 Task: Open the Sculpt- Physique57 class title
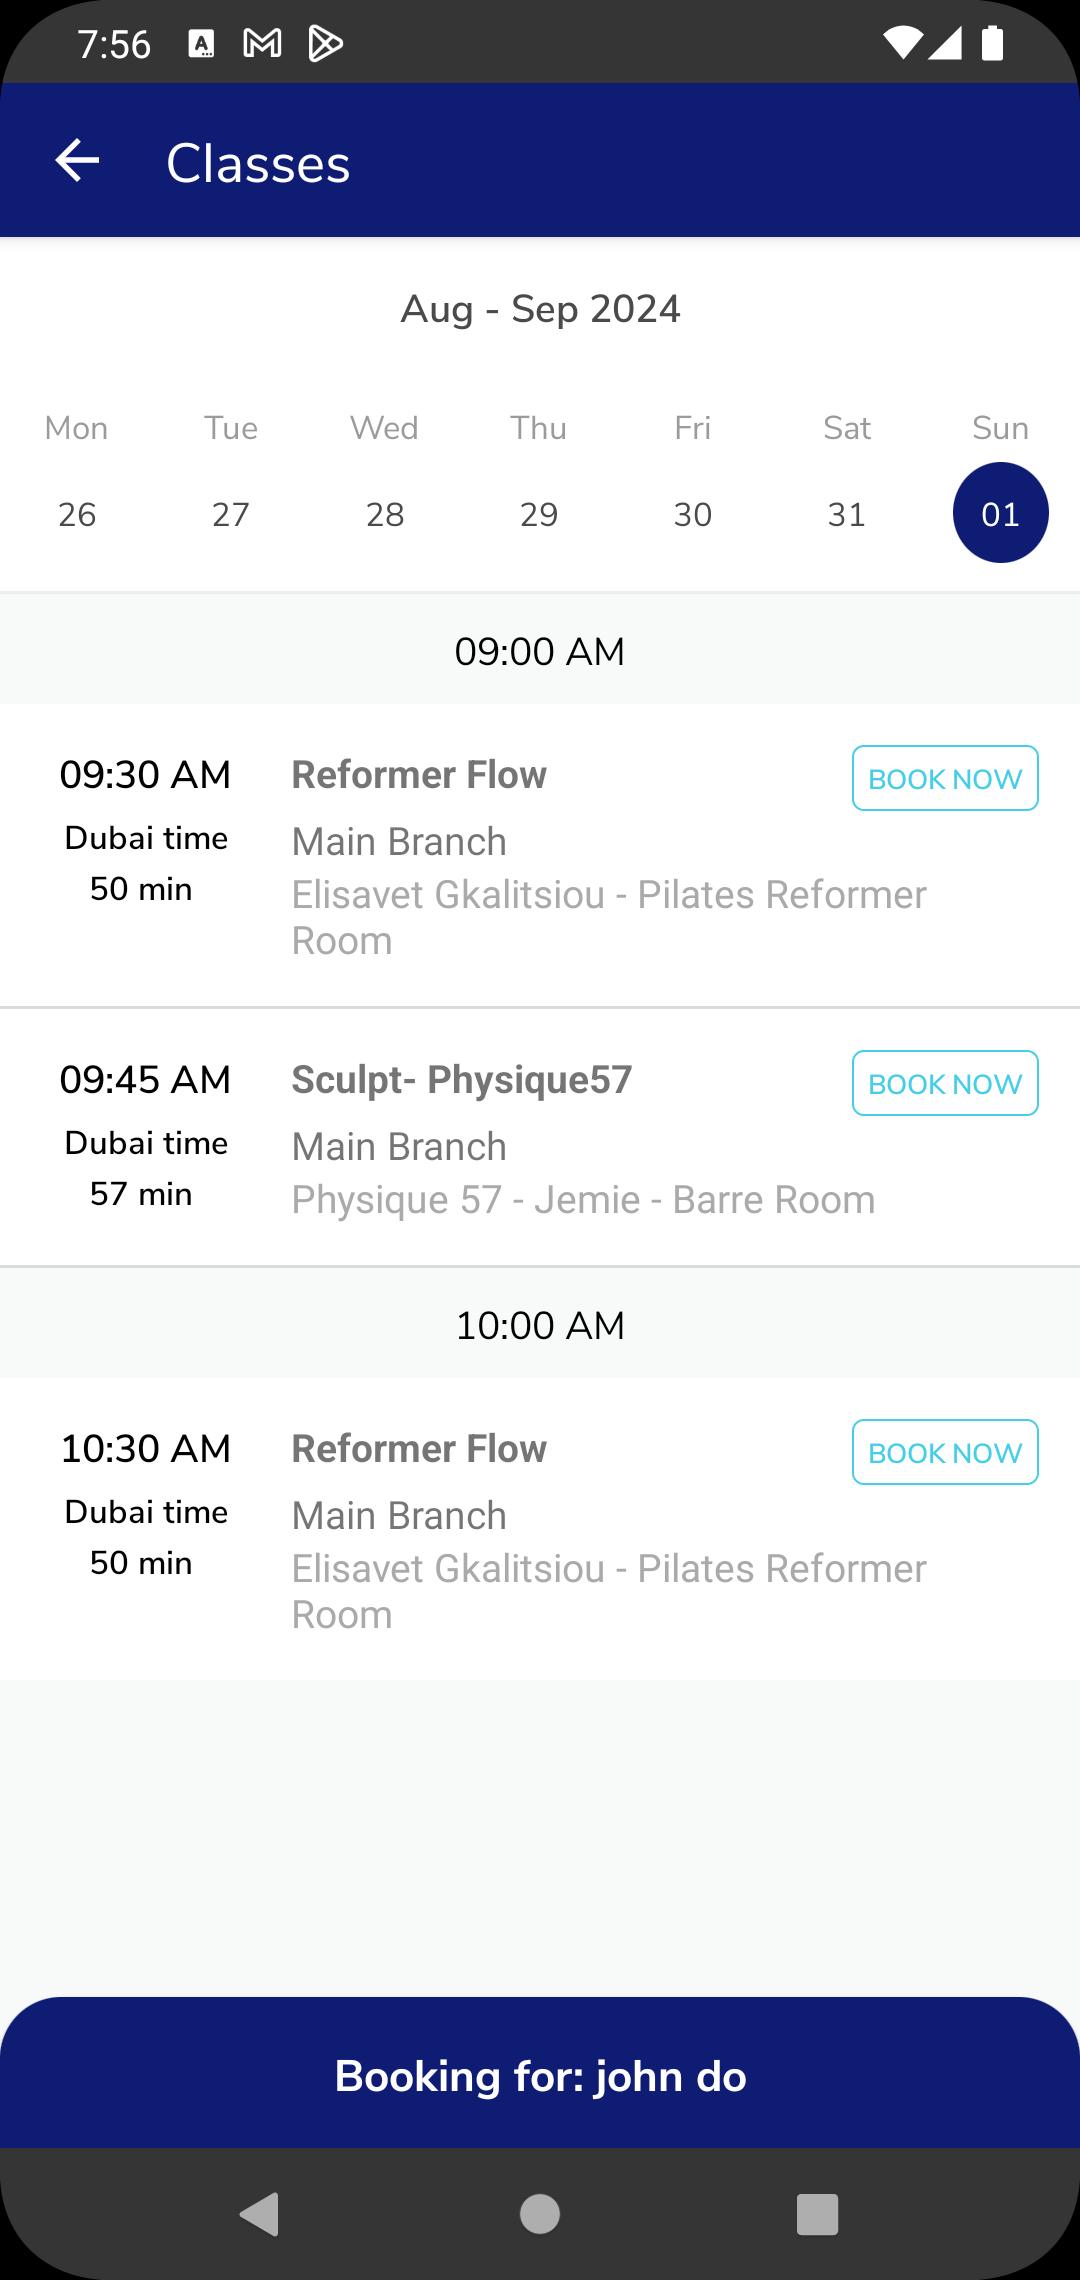coord(462,1080)
